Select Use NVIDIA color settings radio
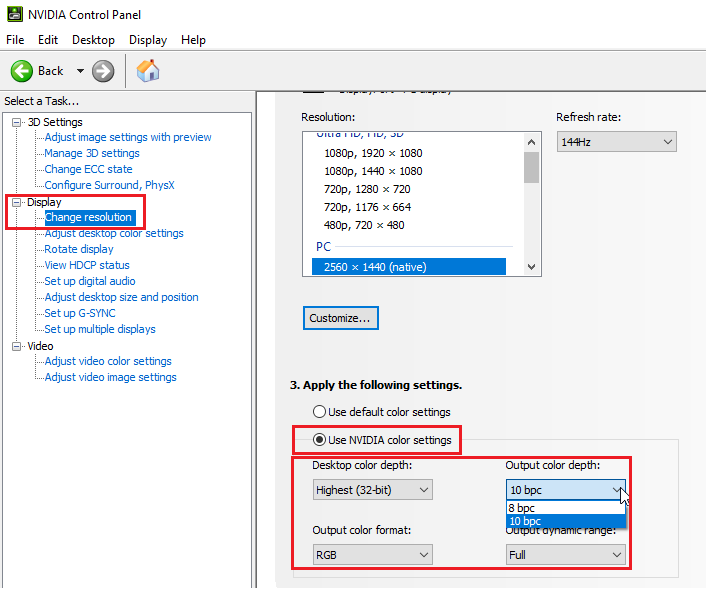 coord(320,440)
